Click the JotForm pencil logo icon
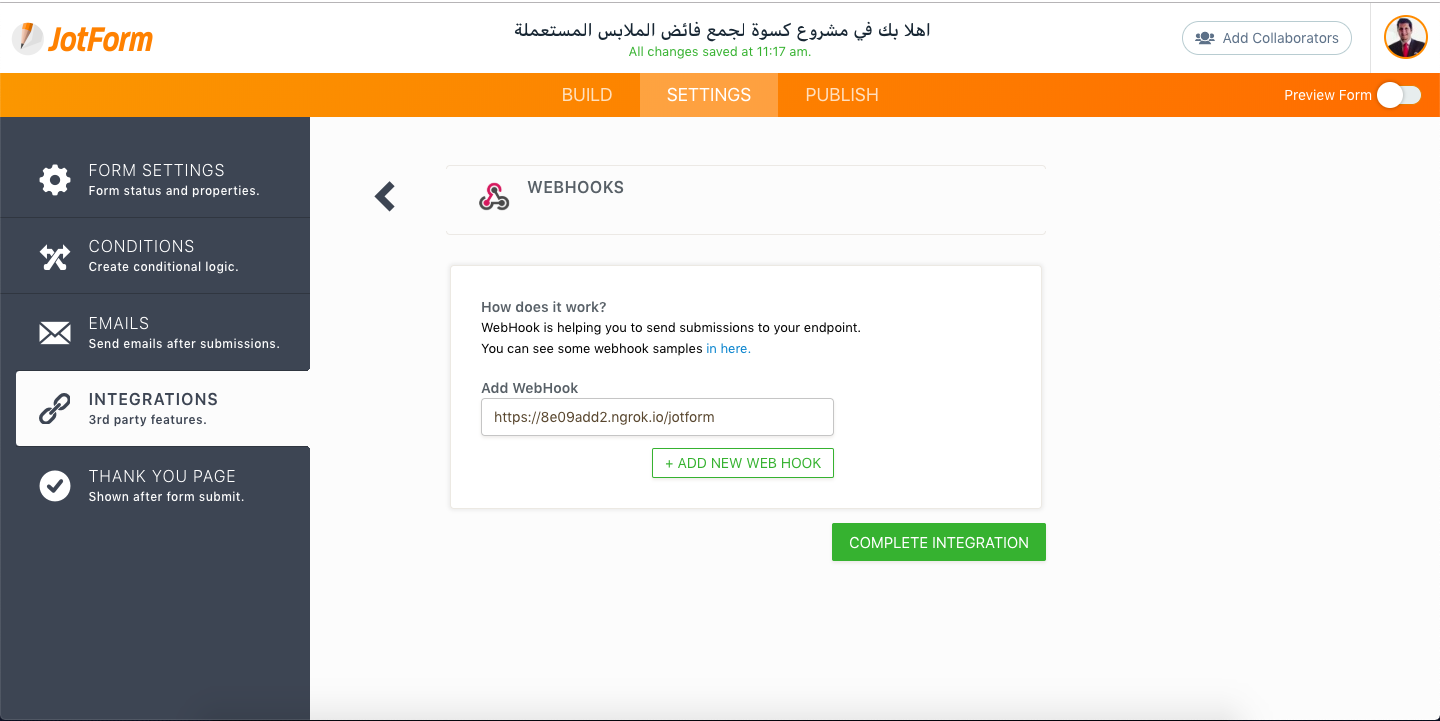Screen dimensions: 1440x721 pyautogui.click(x=29, y=38)
